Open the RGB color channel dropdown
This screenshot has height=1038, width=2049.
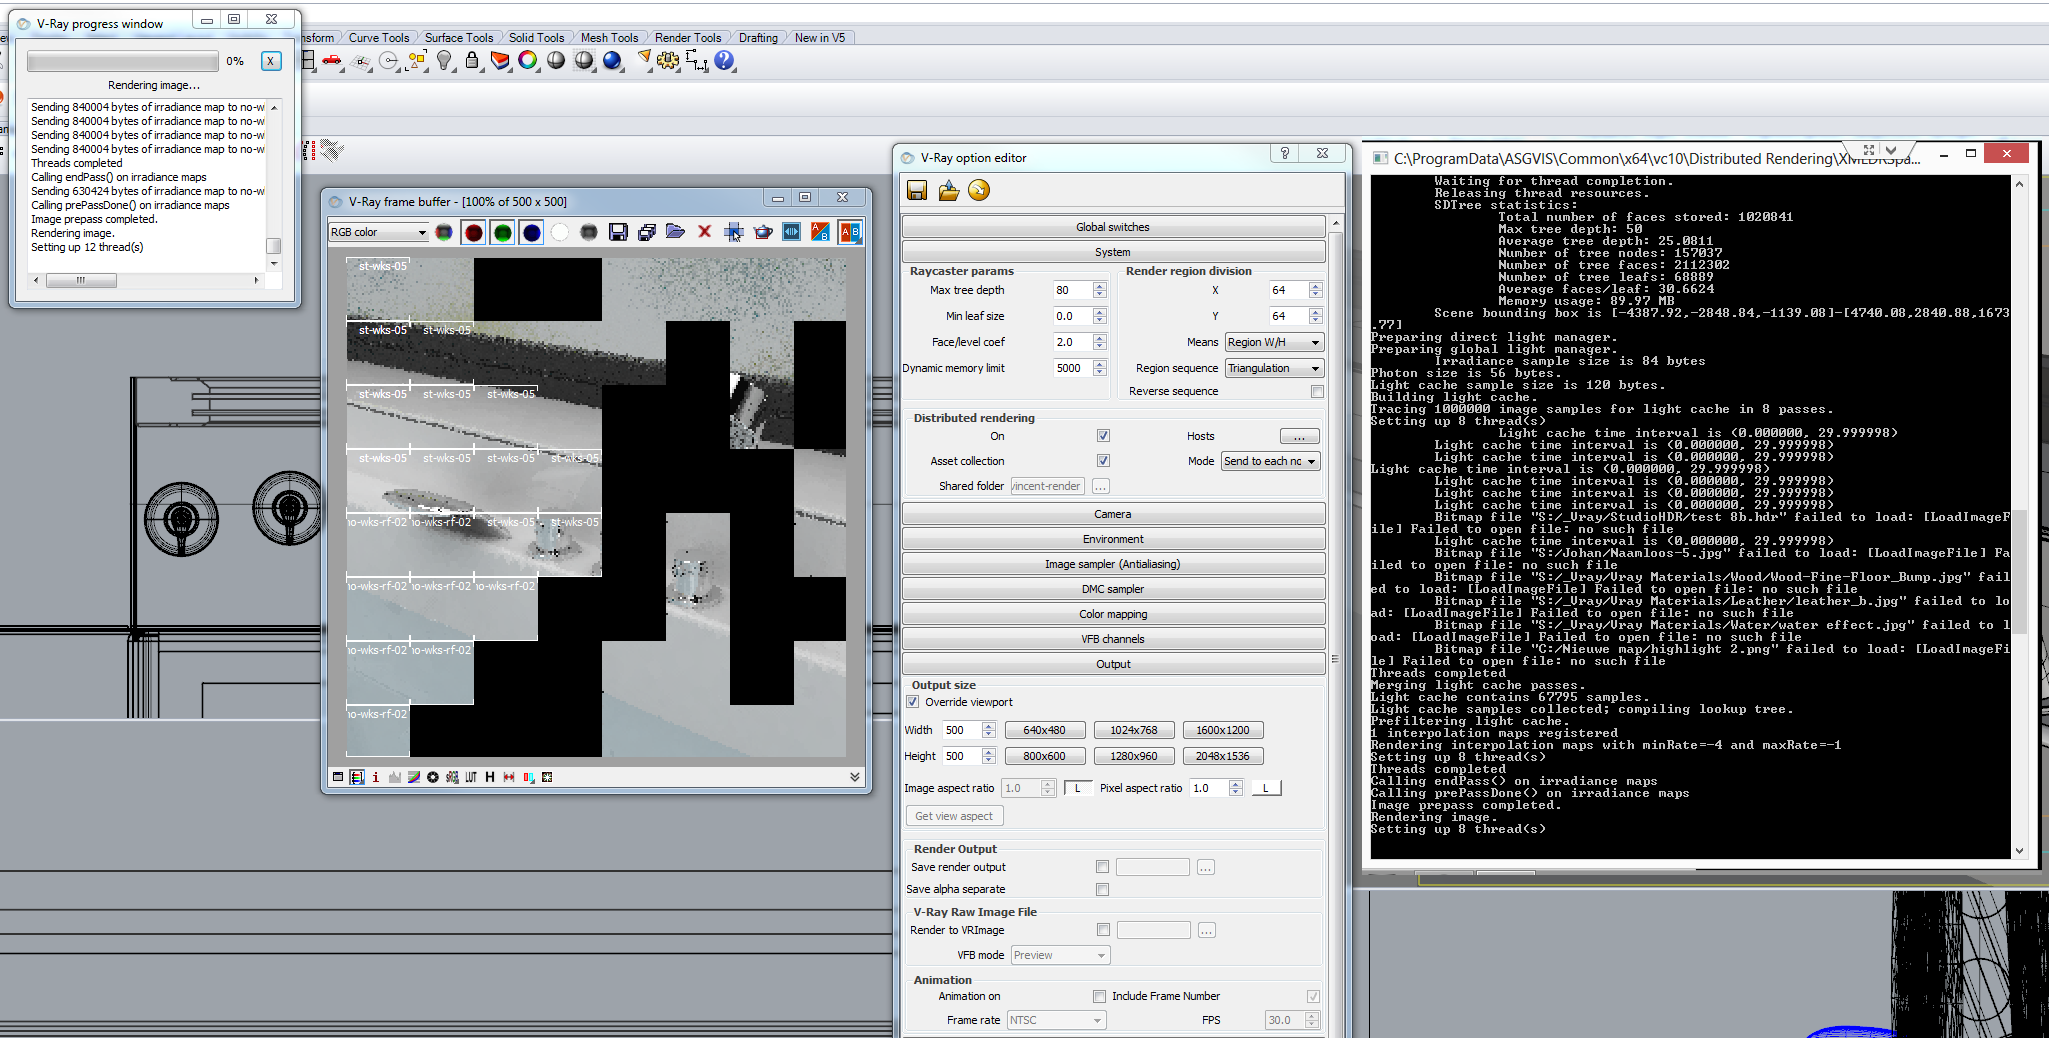click(378, 232)
